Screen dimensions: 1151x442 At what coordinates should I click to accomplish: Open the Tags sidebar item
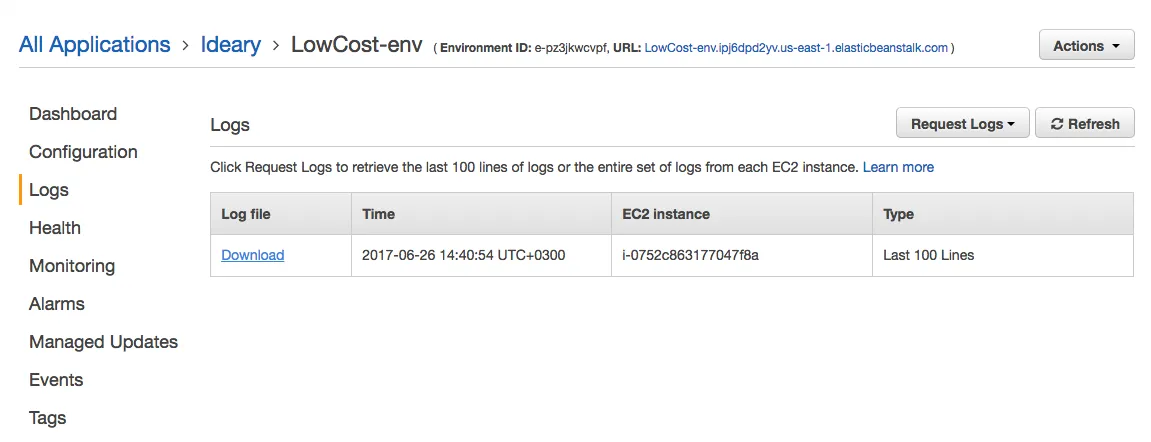click(48, 418)
